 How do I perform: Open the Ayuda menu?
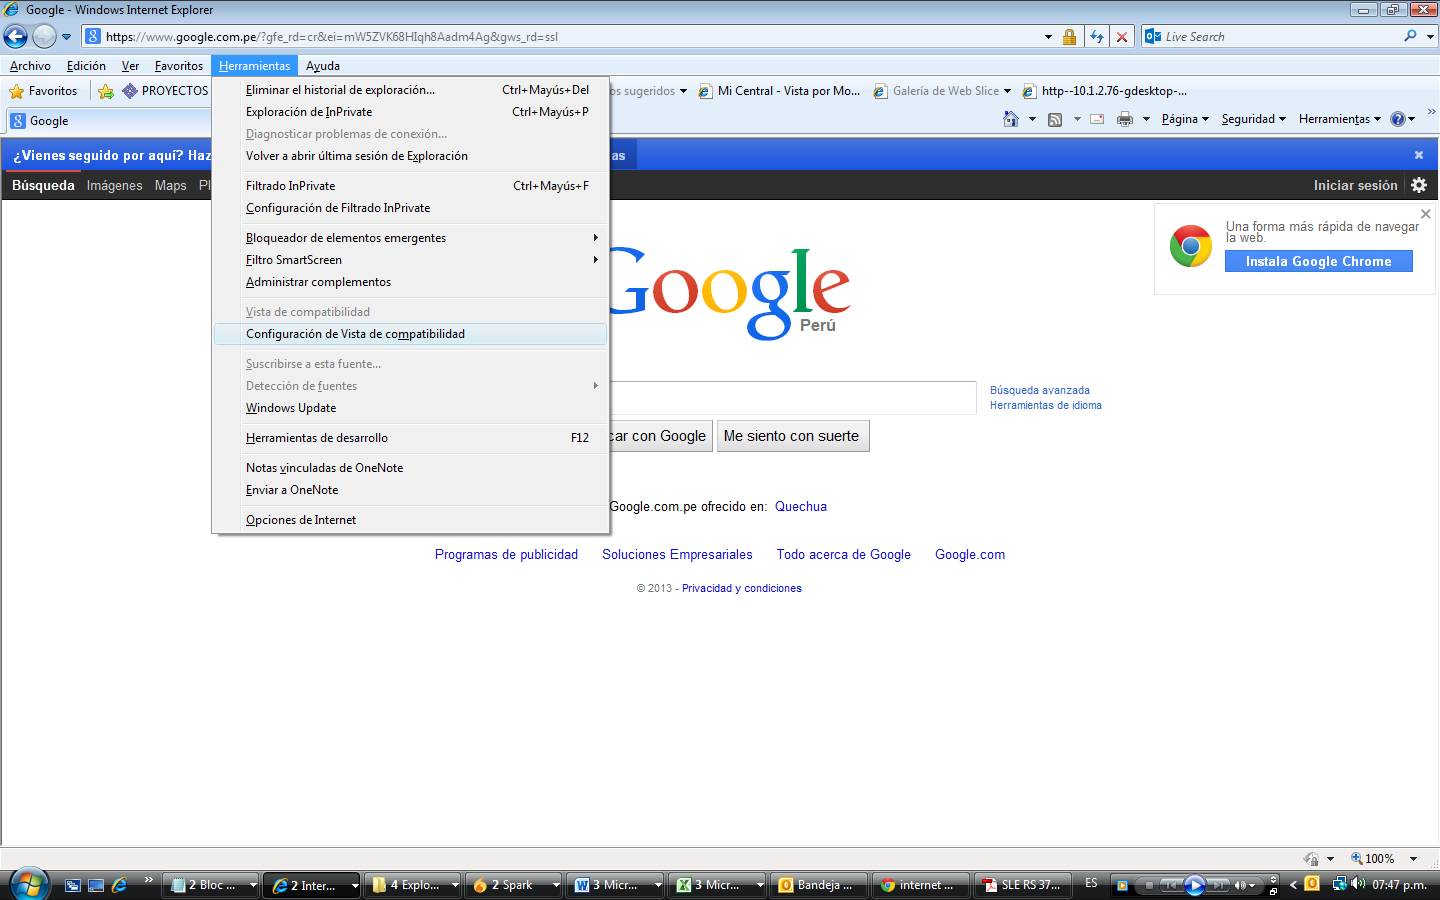322,65
